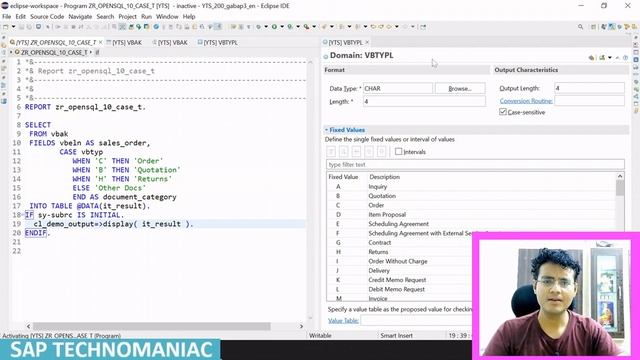
Task: Click the blue circular toolbar icon
Action: (x=156, y=27)
